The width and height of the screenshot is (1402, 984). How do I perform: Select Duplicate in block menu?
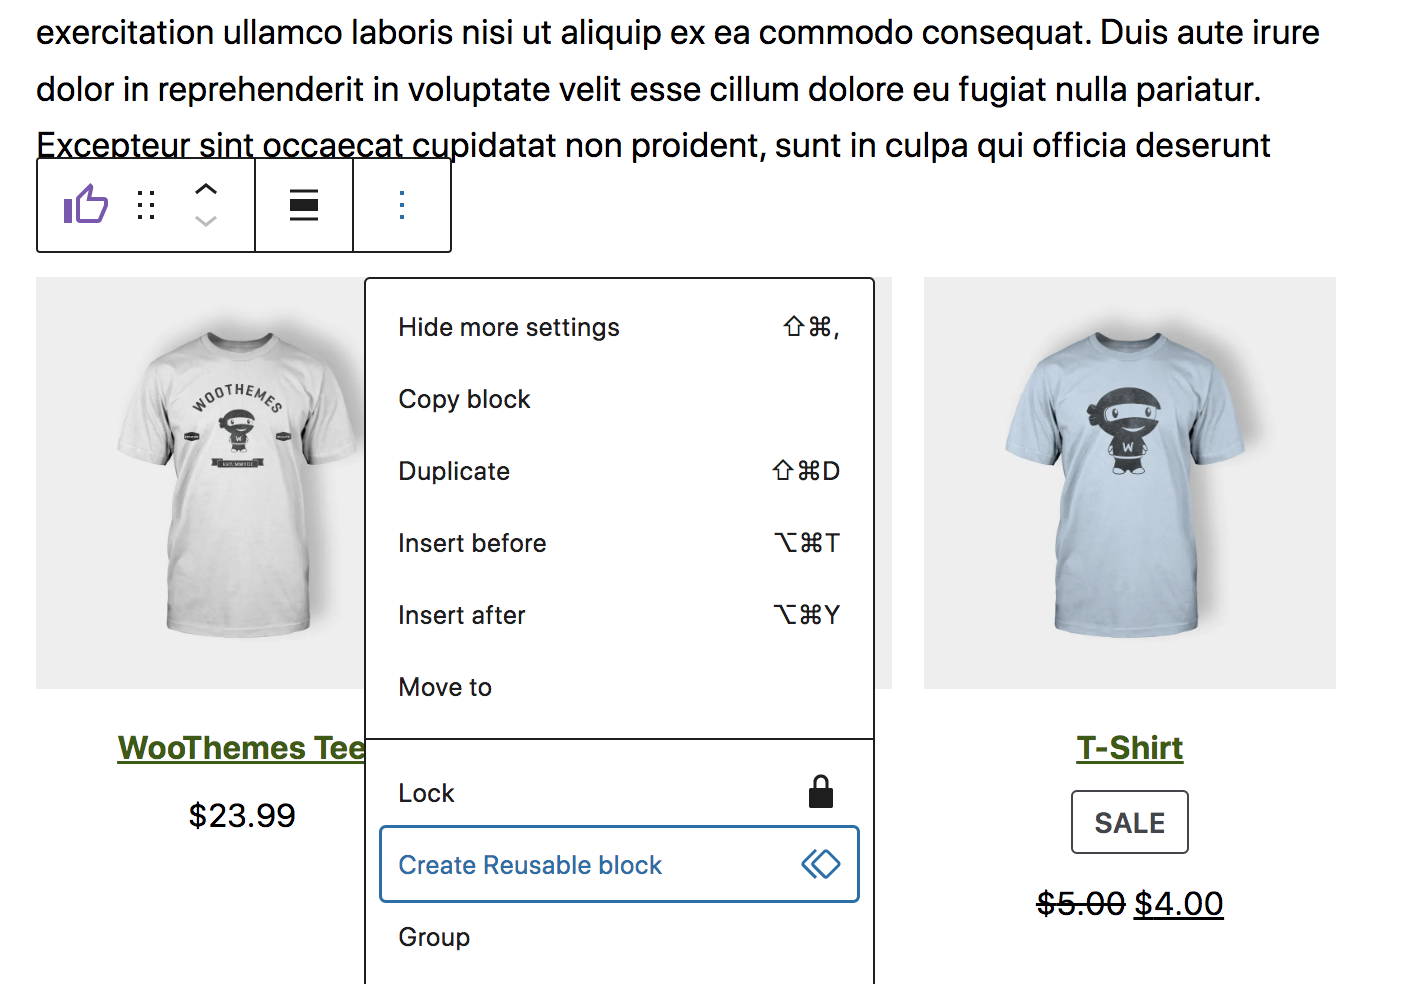tap(454, 471)
